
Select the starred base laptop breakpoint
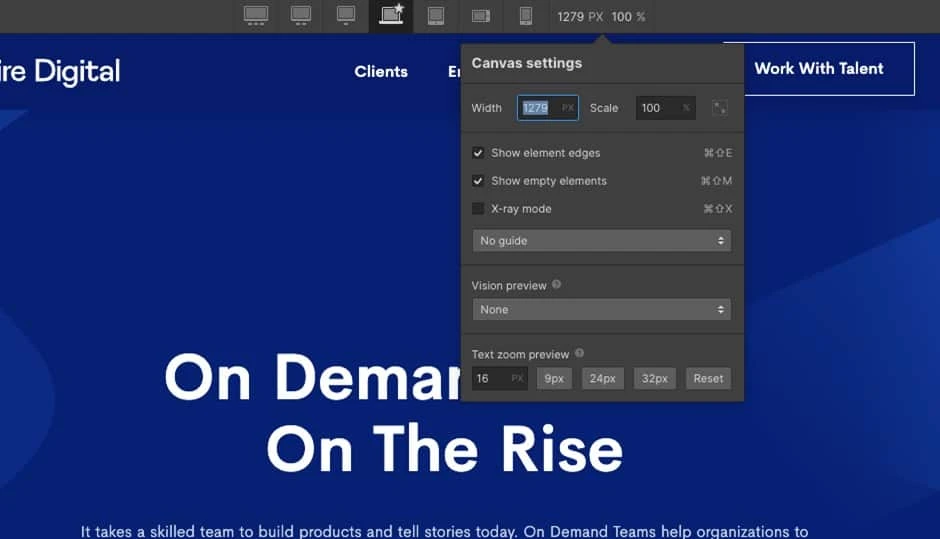point(391,16)
